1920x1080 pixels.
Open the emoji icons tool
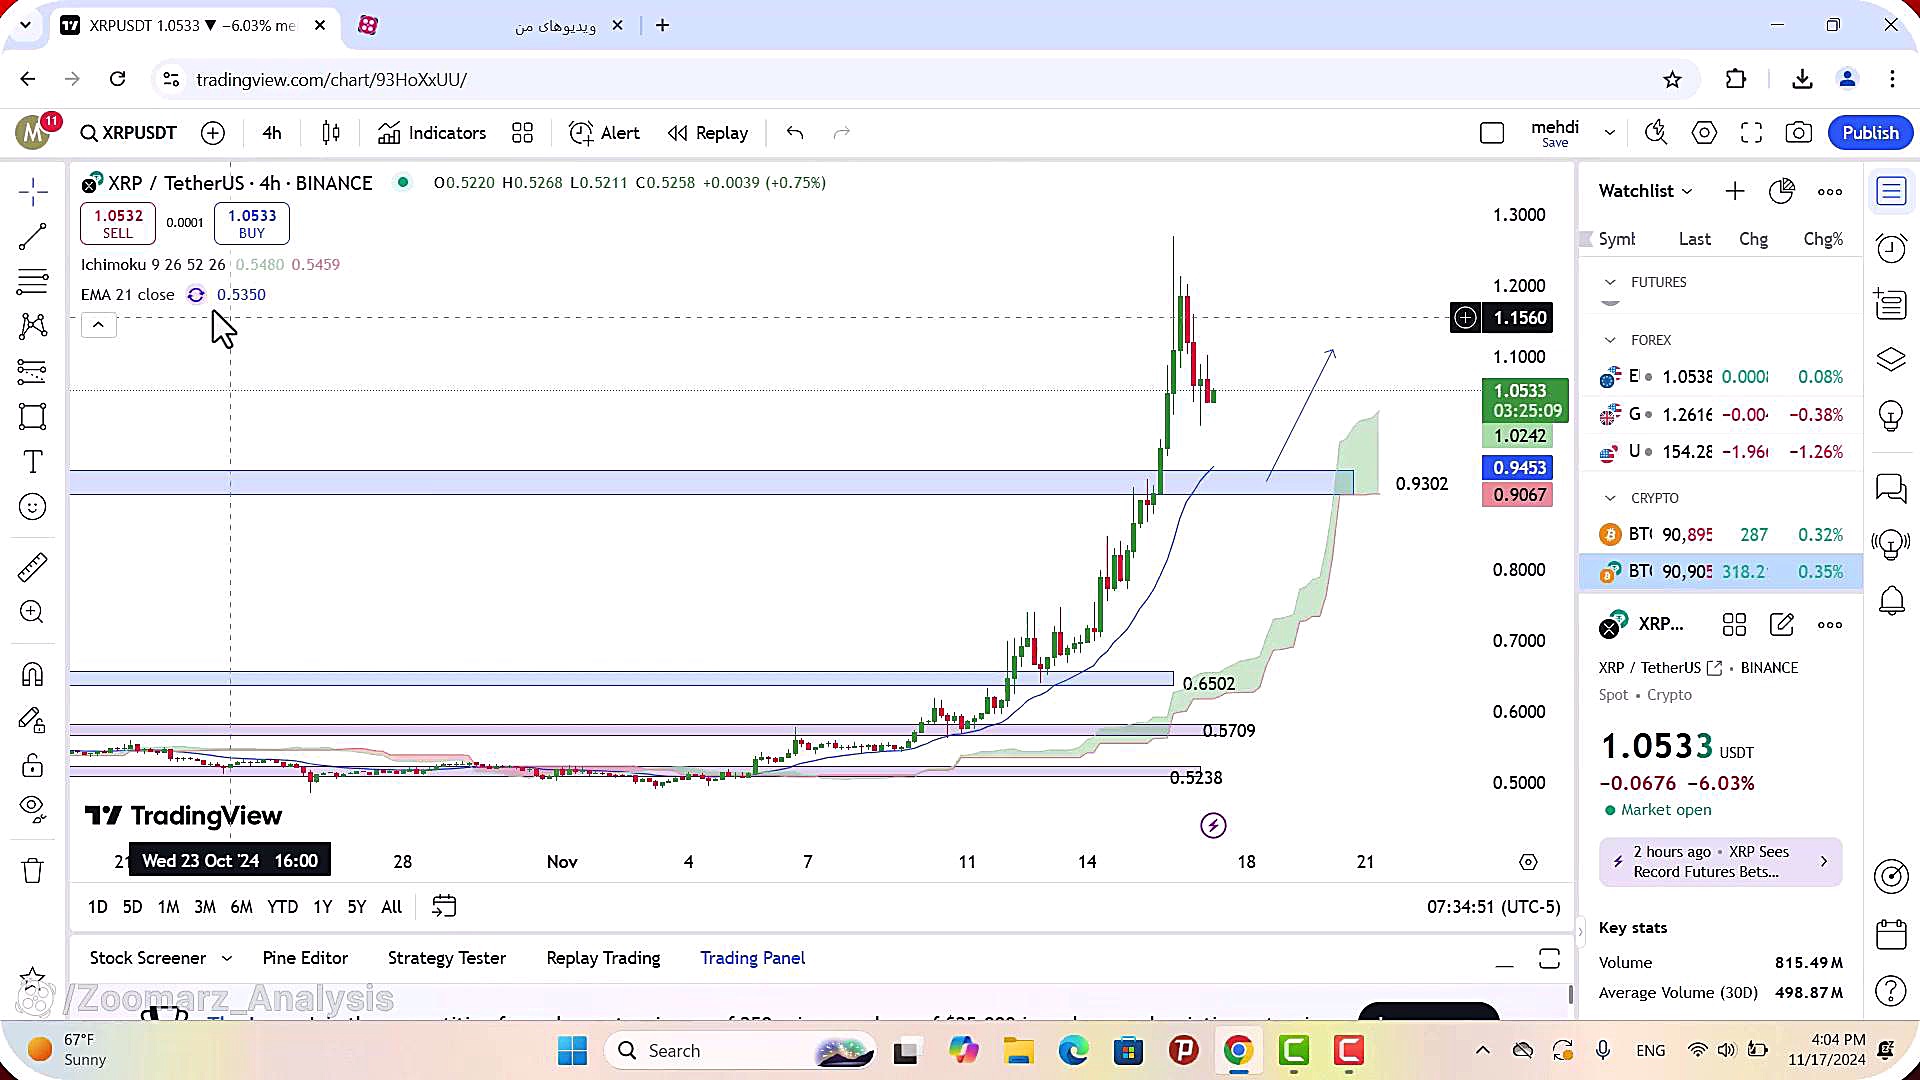(x=33, y=507)
